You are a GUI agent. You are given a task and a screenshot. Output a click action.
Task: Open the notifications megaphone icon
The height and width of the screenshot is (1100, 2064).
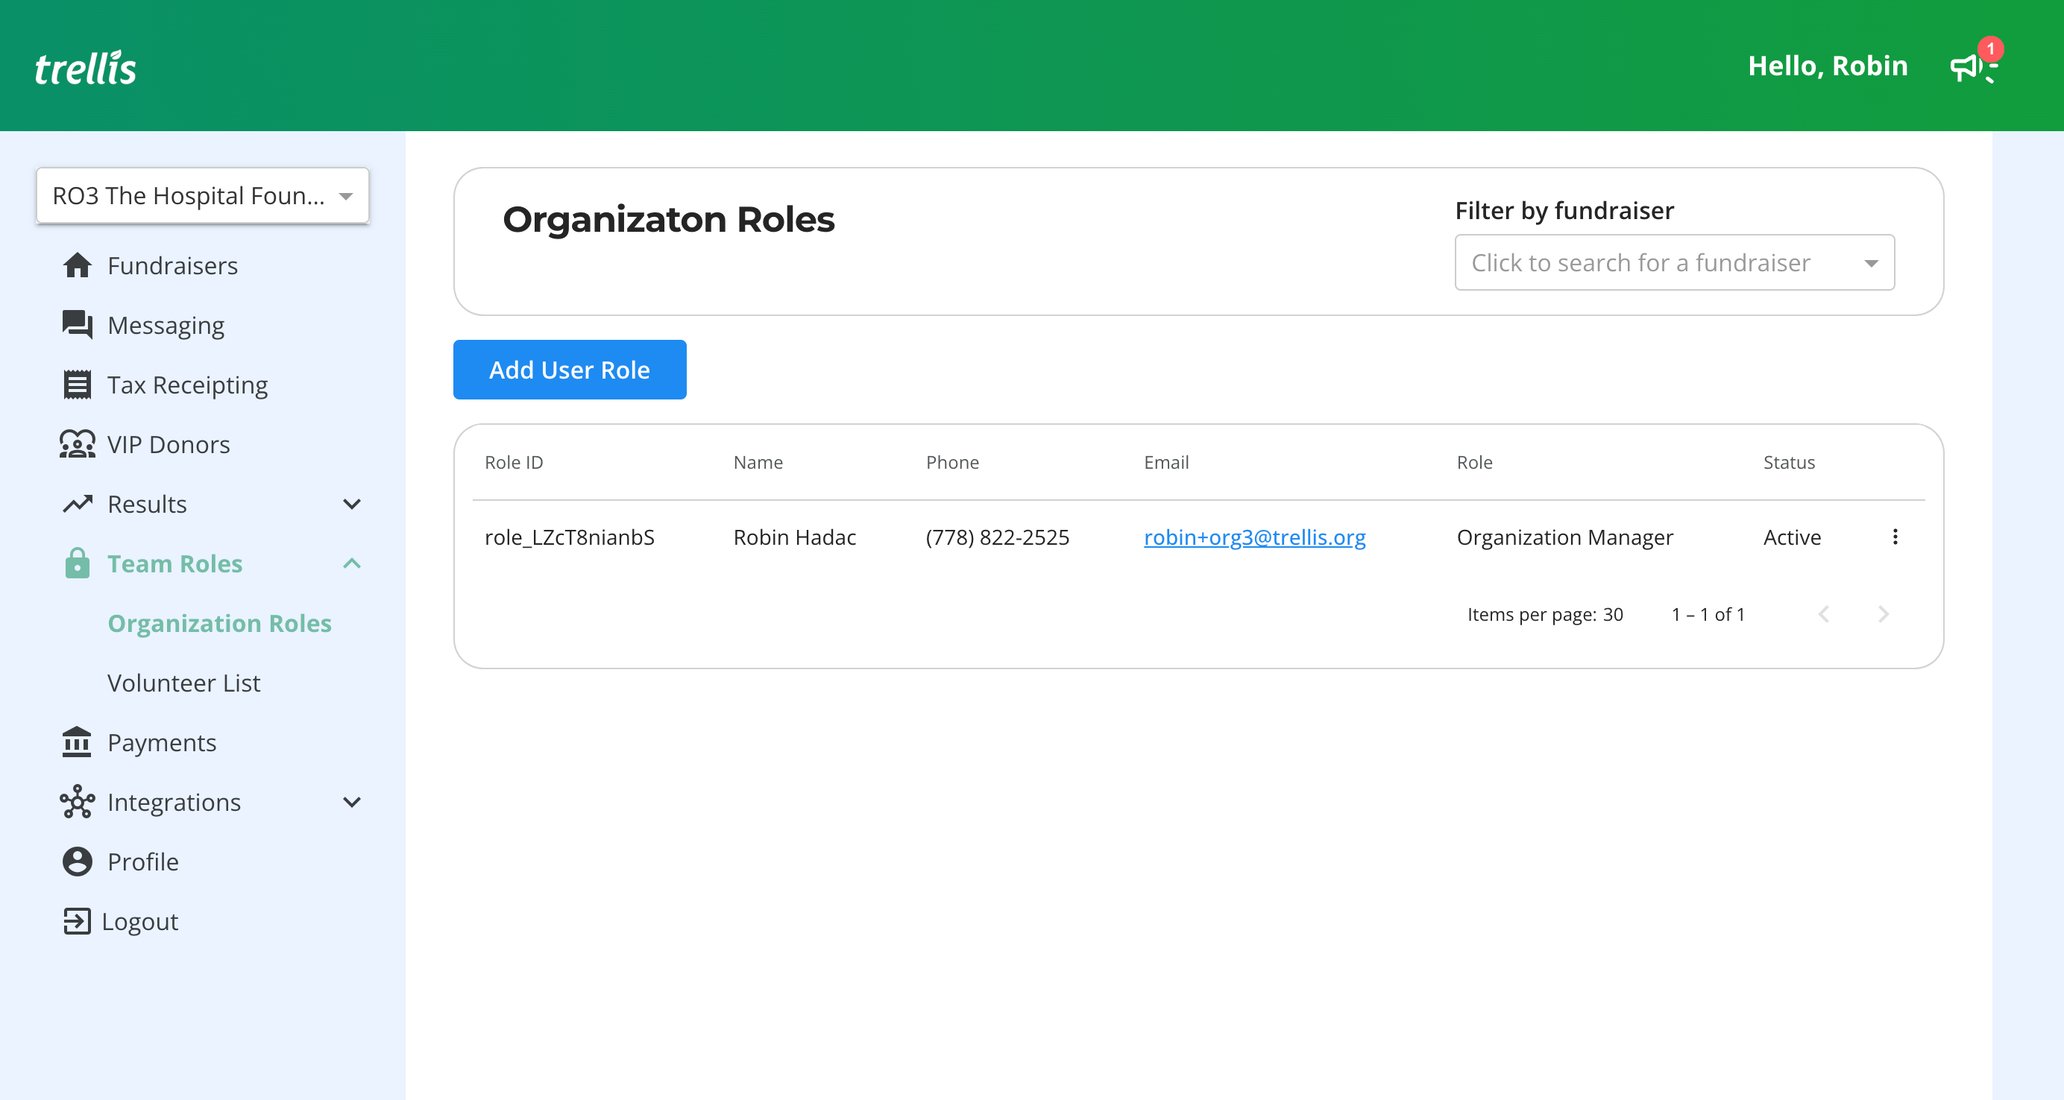click(1966, 65)
